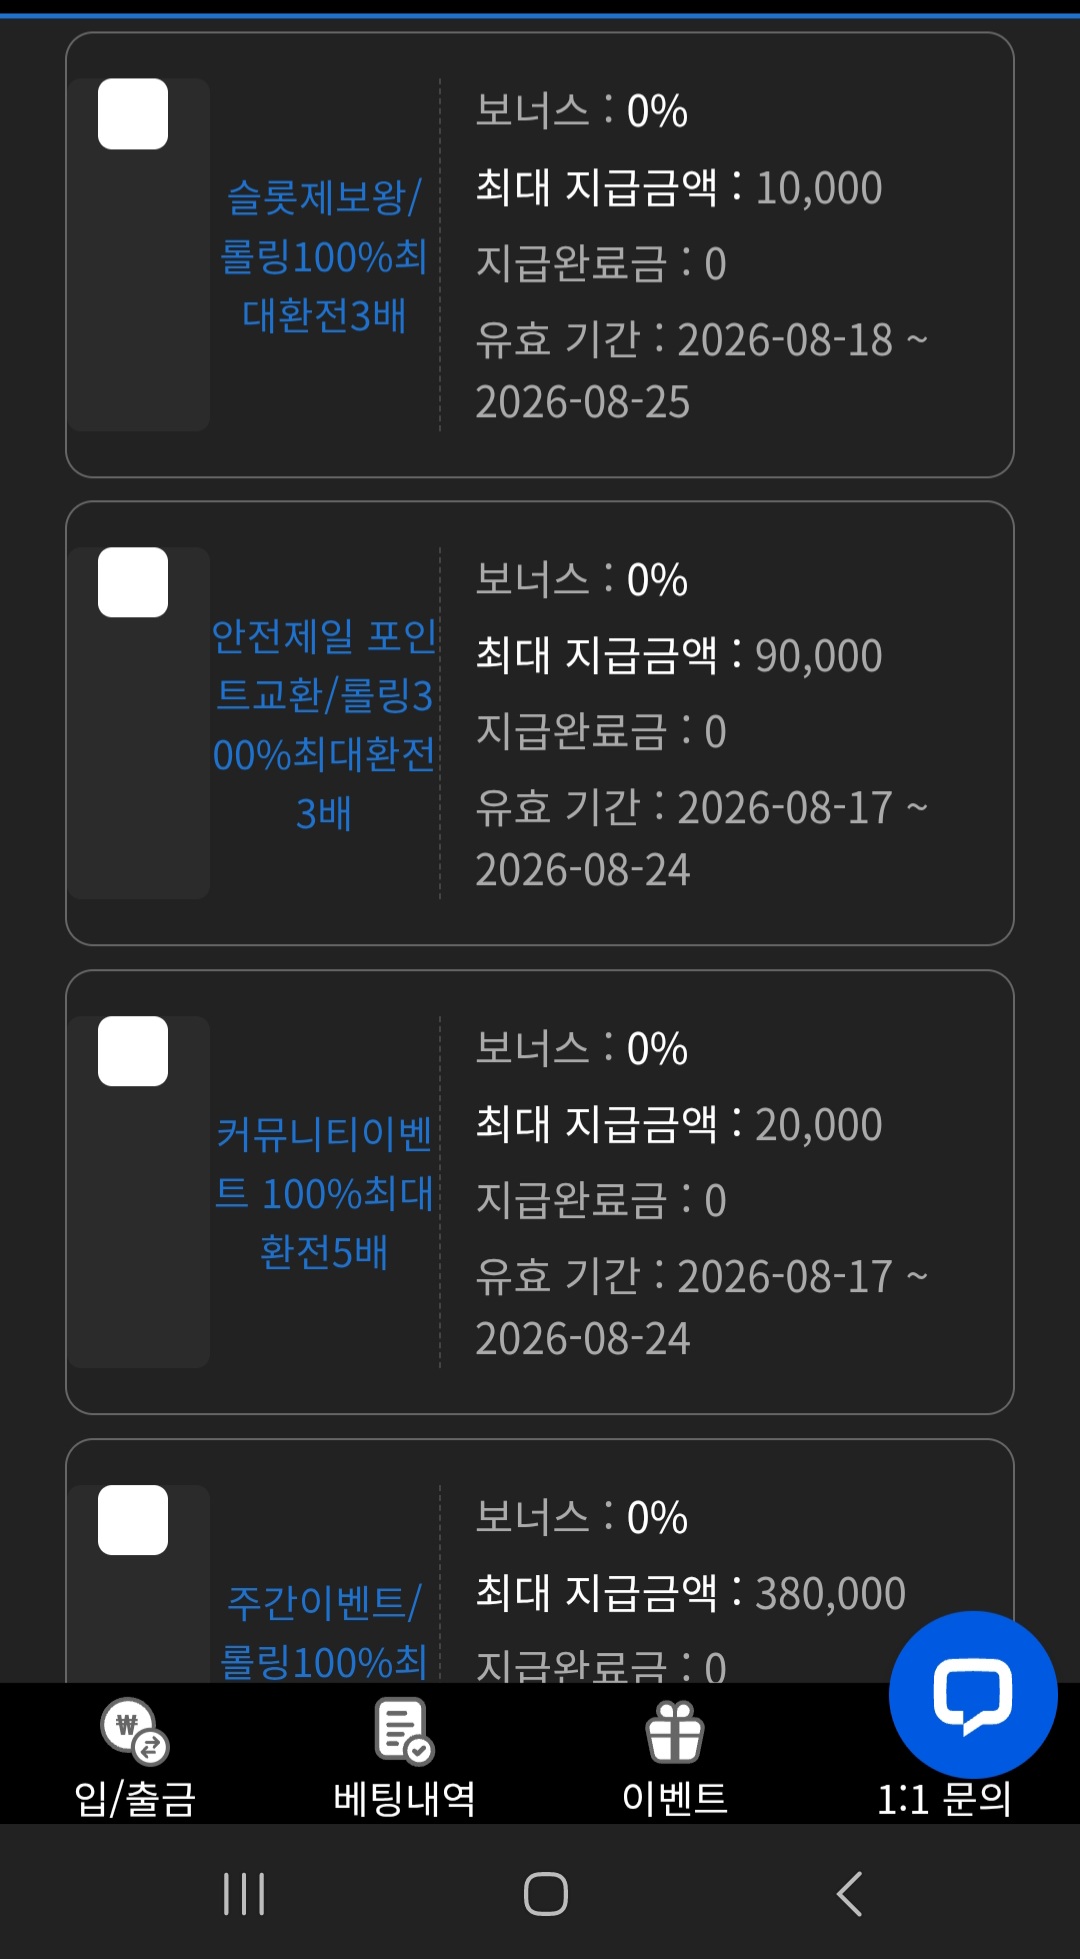Open the 이벤트 gift box icon
The height and width of the screenshot is (1959, 1080).
(675, 1732)
